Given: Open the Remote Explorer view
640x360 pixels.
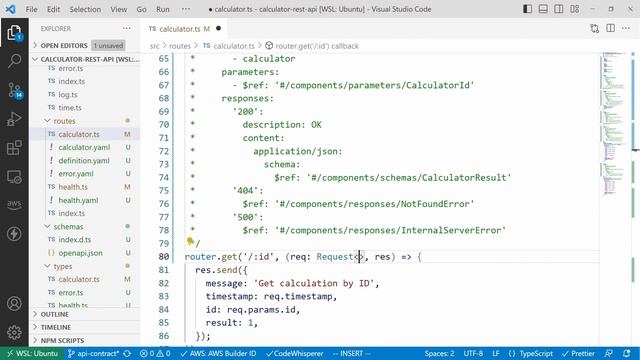Looking at the screenshot, I should pyautogui.click(x=14, y=177).
